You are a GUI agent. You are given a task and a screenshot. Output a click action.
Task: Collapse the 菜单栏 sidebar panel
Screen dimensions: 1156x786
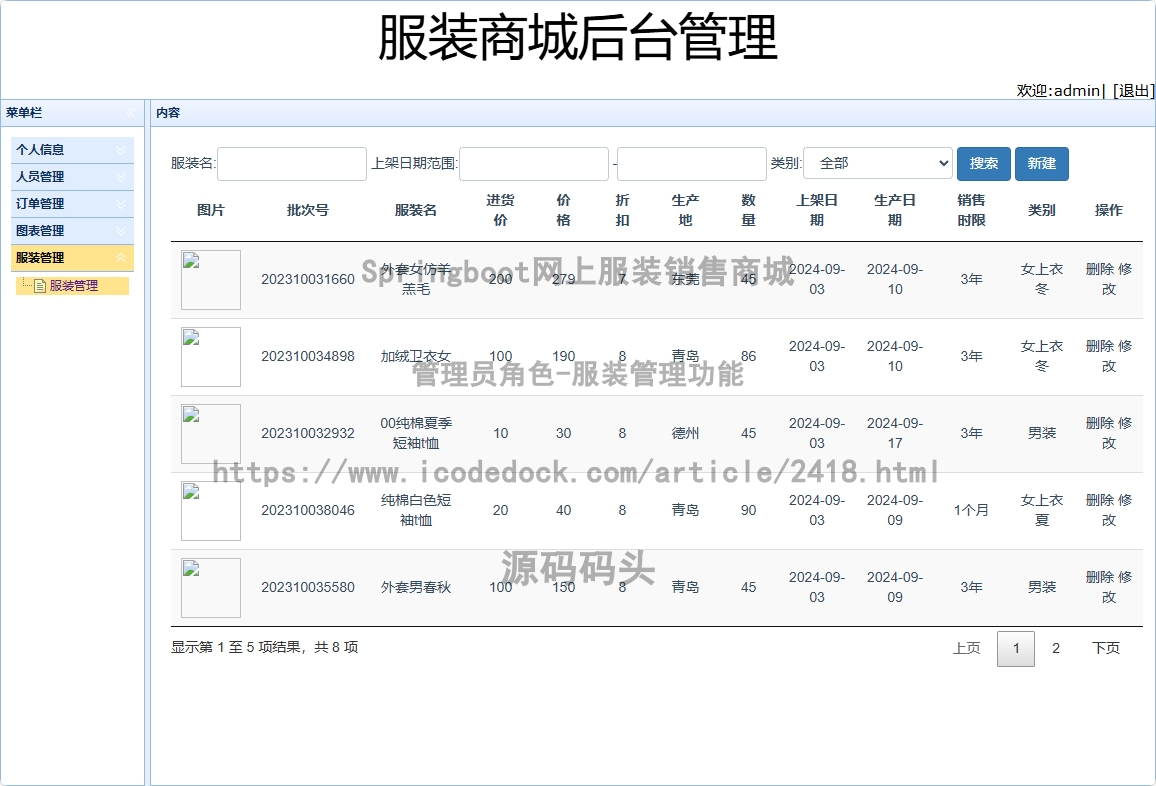[x=130, y=113]
